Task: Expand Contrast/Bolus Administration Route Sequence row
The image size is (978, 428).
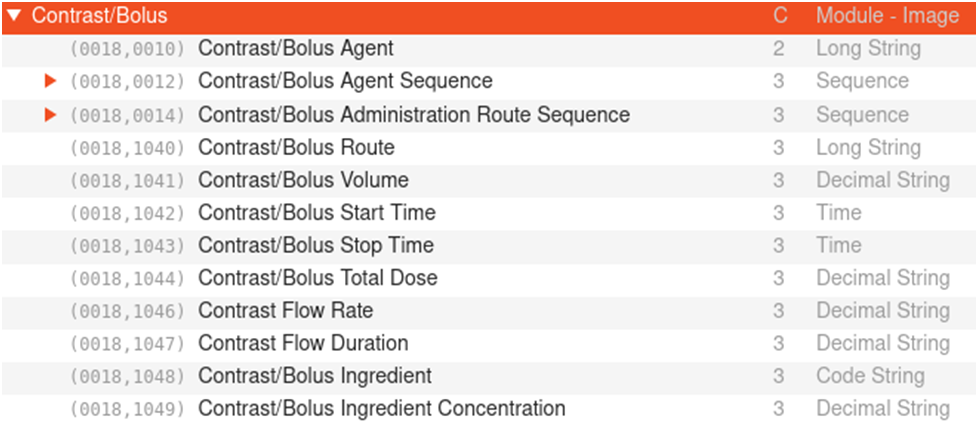Action: pos(51,115)
